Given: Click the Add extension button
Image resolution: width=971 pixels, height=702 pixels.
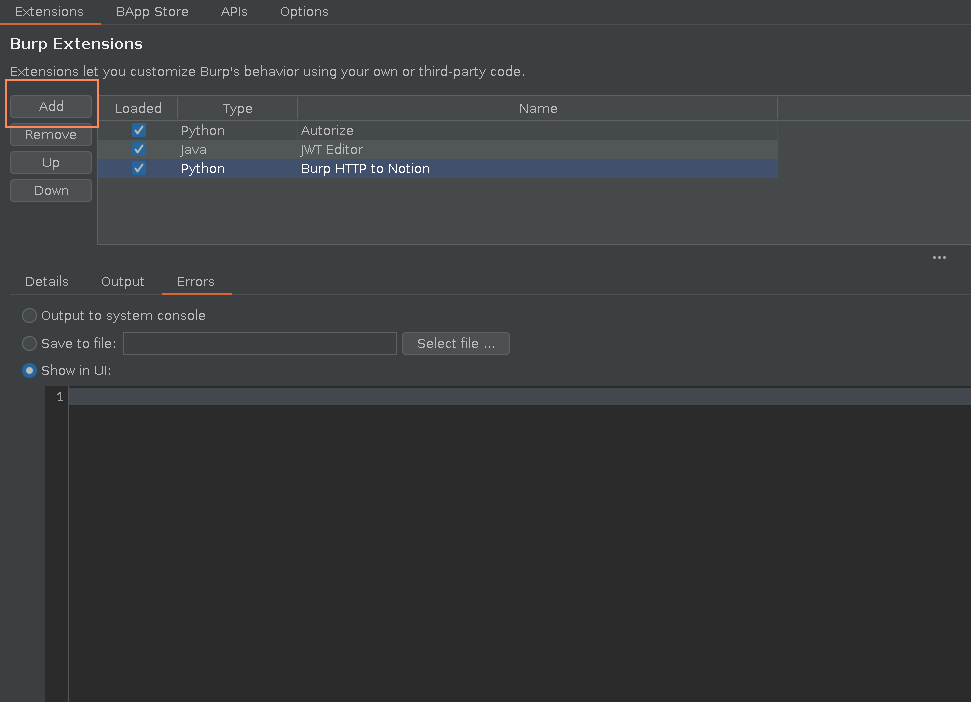Looking at the screenshot, I should (x=51, y=106).
